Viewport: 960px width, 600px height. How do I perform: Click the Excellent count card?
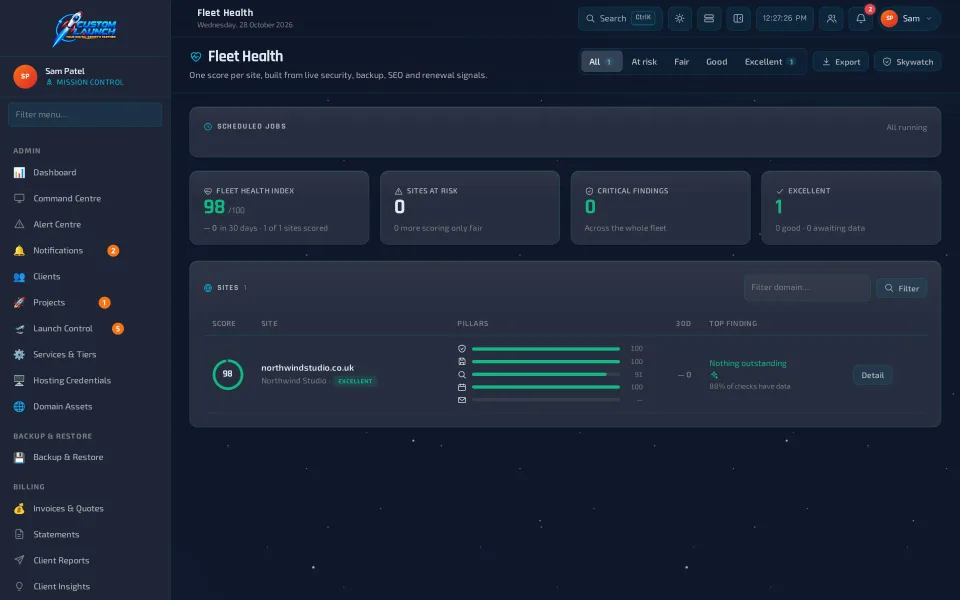click(851, 208)
